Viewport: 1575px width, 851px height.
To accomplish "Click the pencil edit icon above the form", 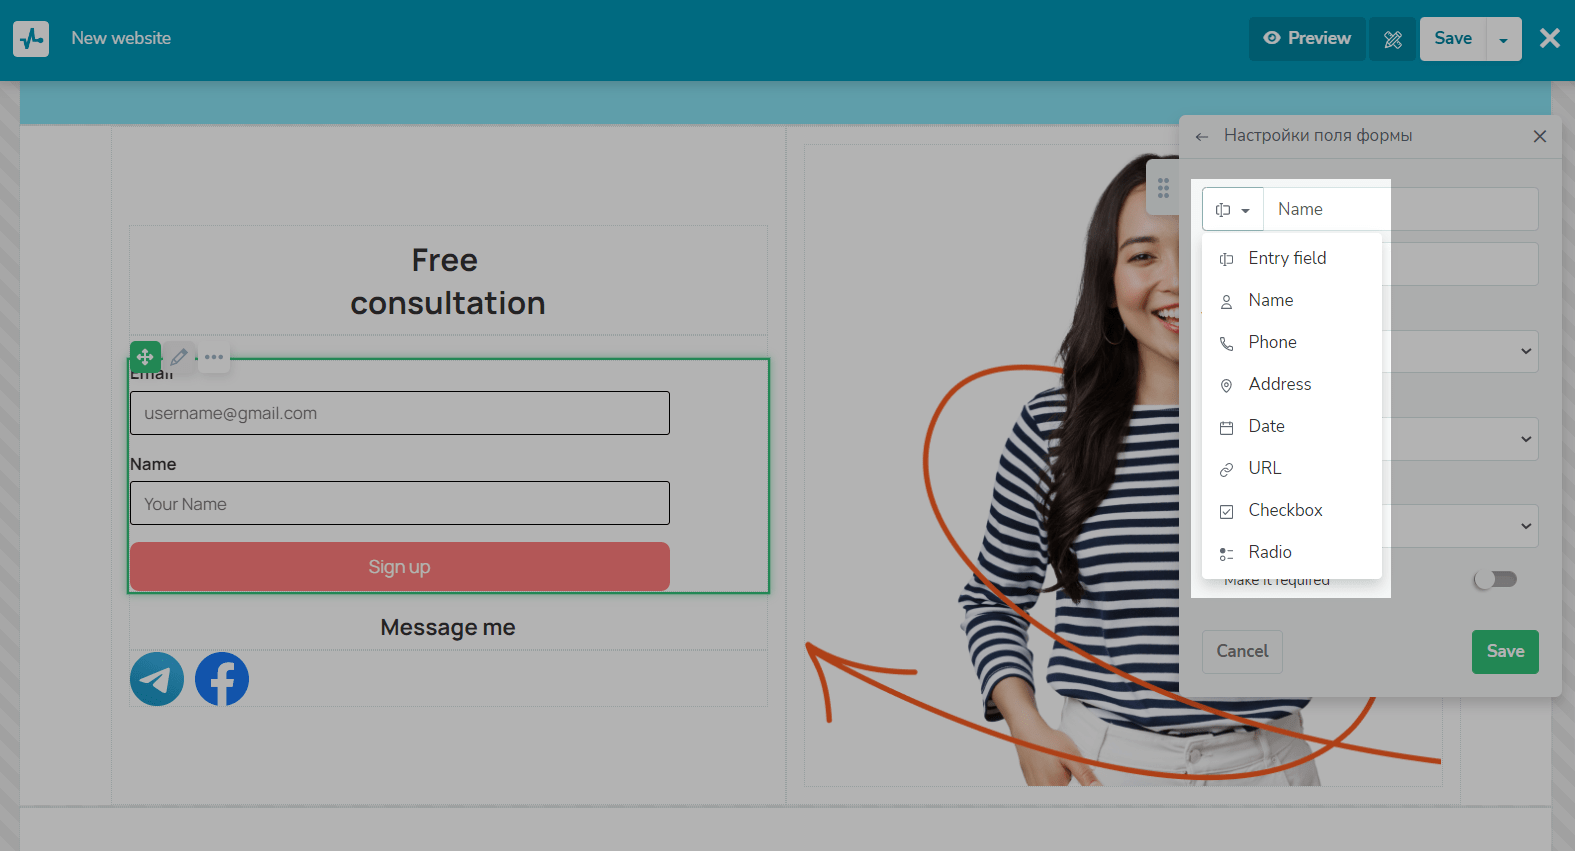I will 179,357.
